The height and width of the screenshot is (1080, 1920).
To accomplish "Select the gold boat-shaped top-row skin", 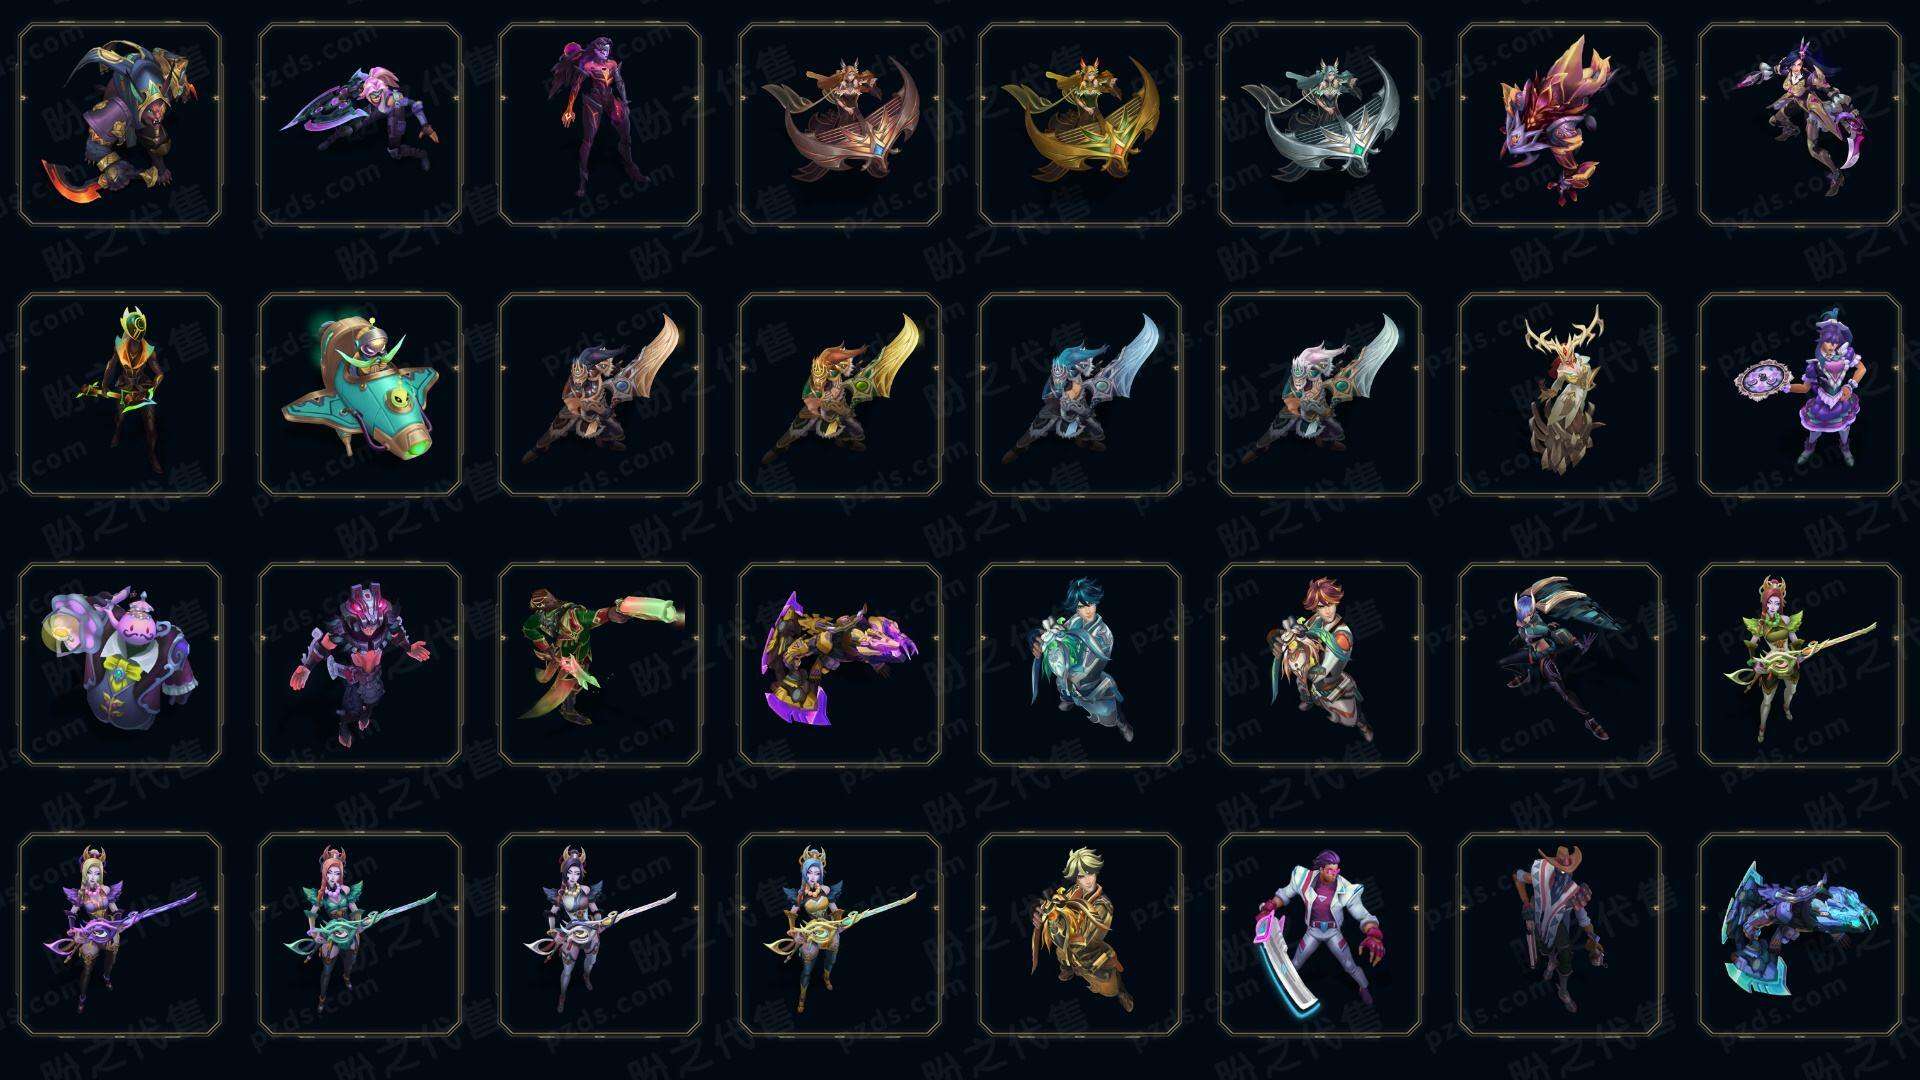I will point(1080,125).
